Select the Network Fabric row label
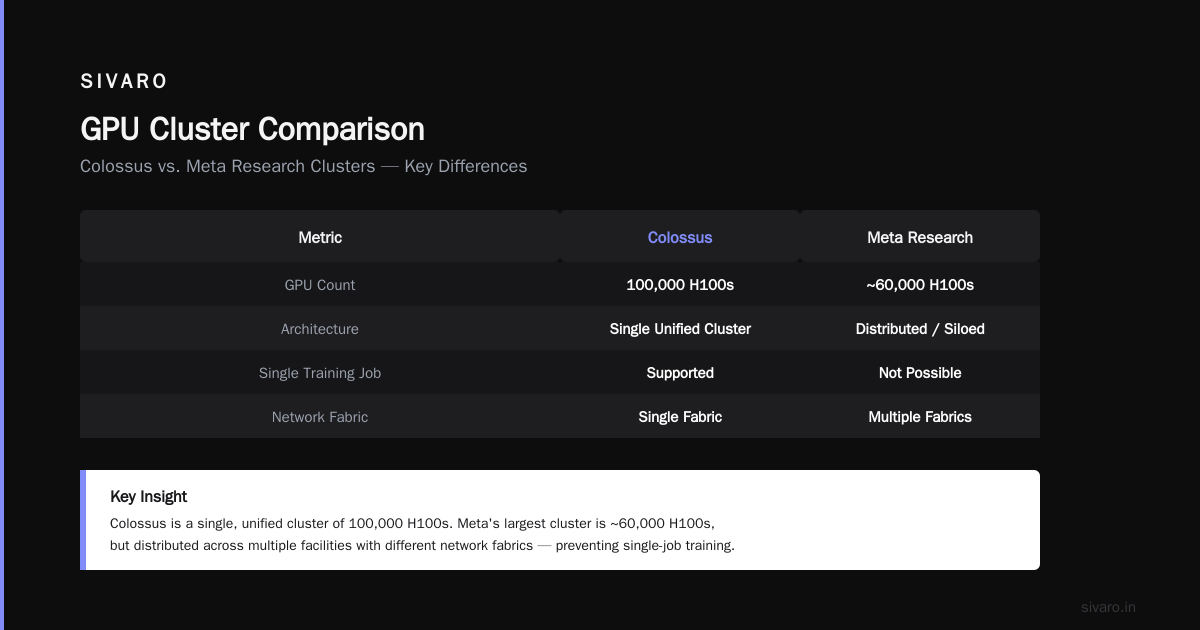 click(320, 417)
